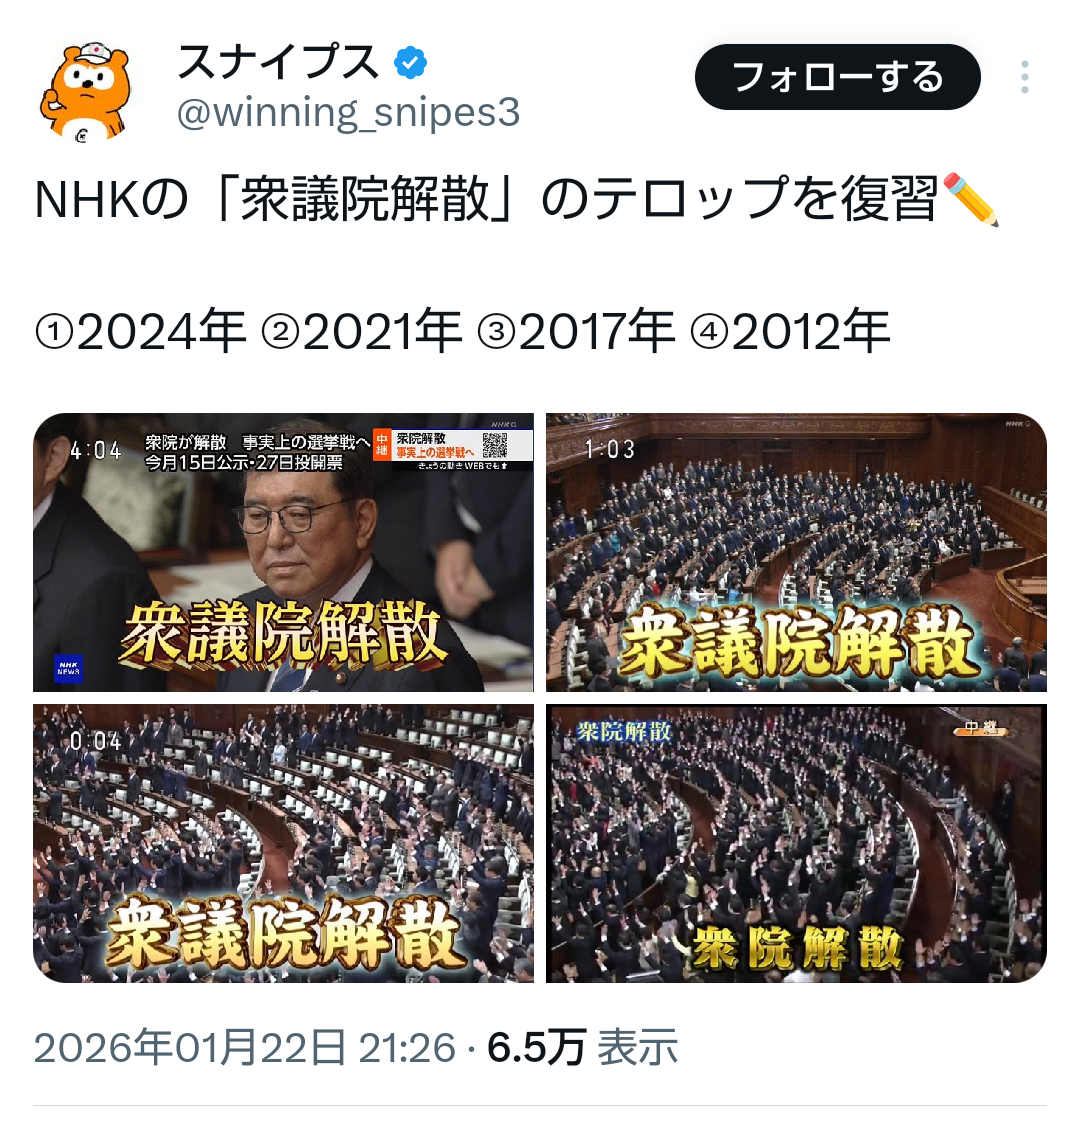The width and height of the screenshot is (1080, 1128).
Task: Open the 2017 banzai image bottom-left
Action: [283, 843]
